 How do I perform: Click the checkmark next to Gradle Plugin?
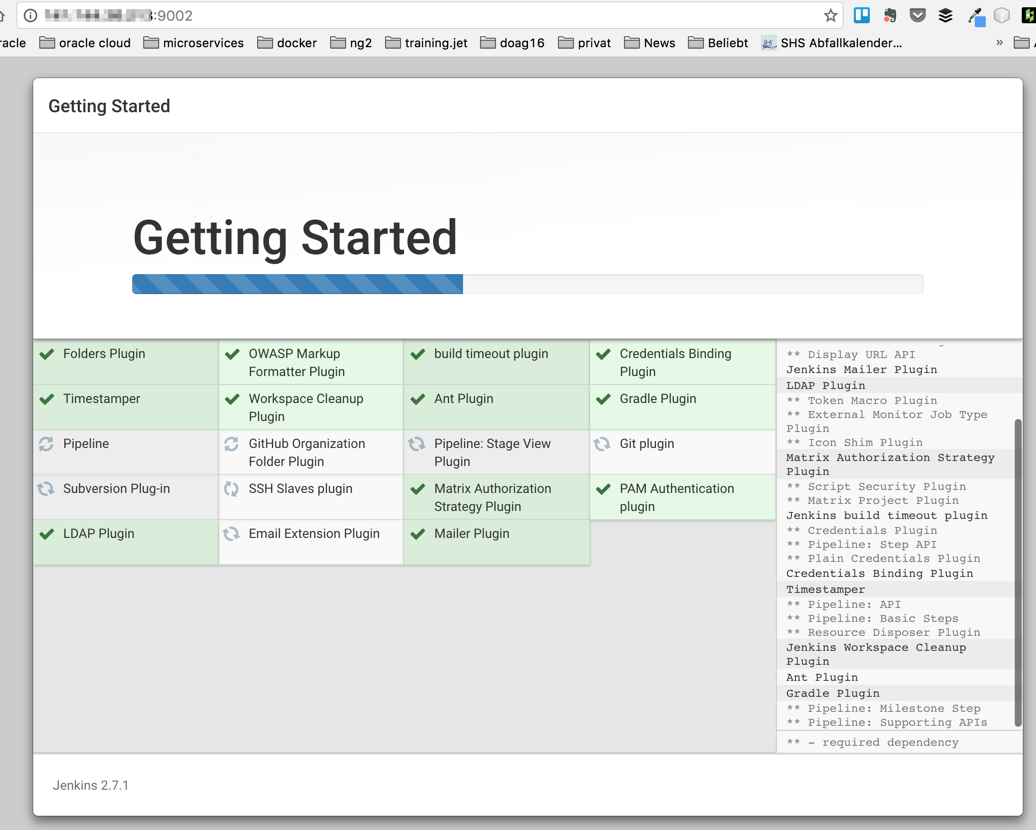(x=603, y=399)
